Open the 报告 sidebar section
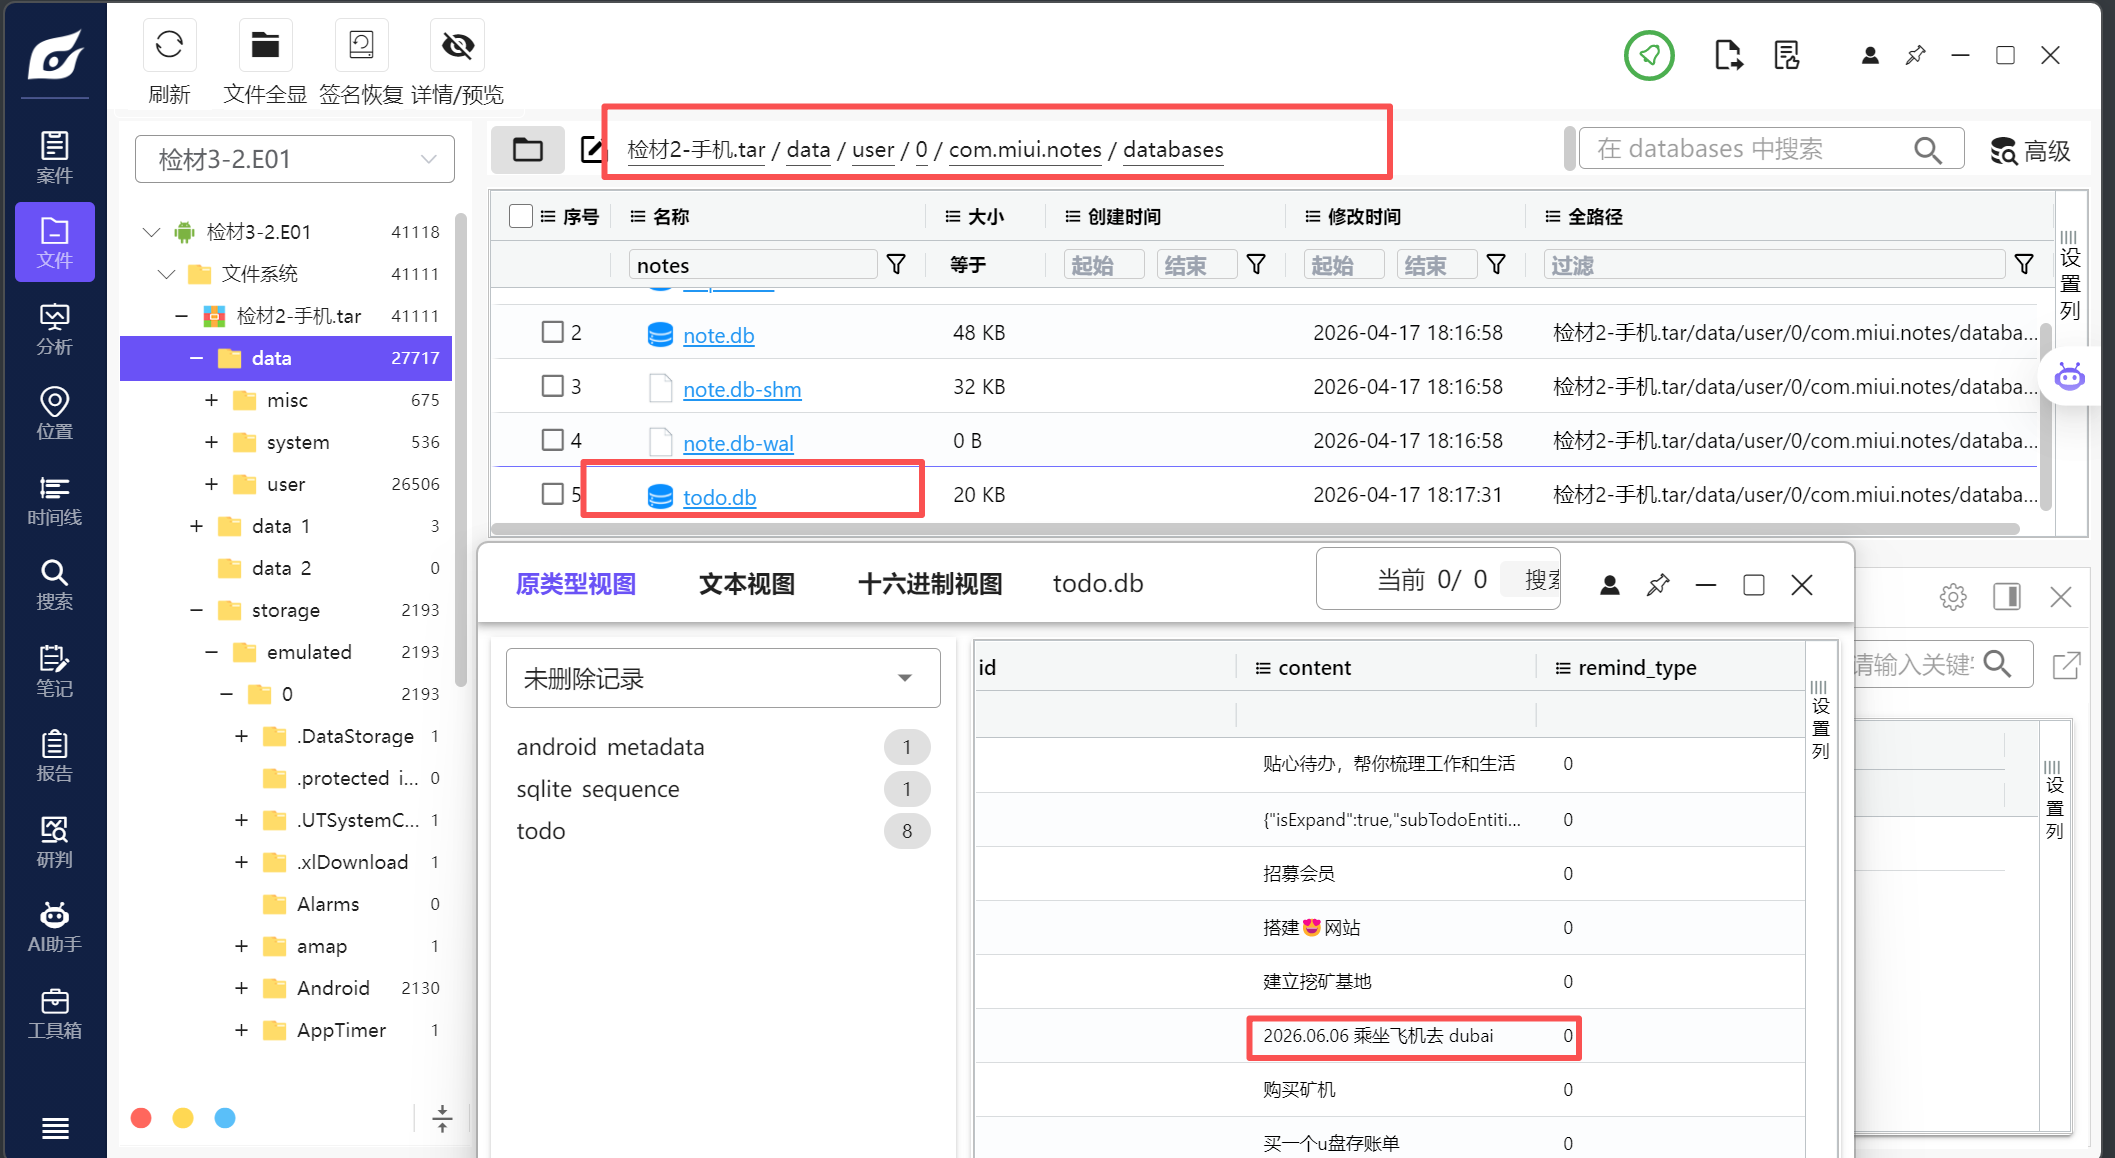 click(54, 756)
